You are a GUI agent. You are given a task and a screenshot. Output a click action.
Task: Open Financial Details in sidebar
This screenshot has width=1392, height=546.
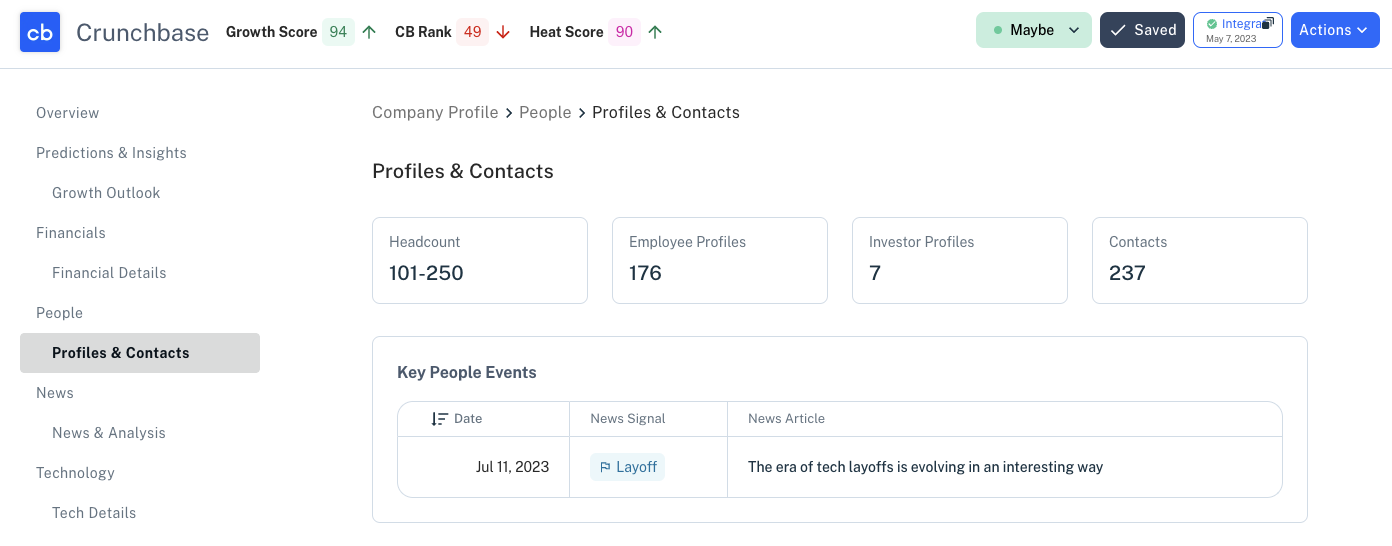pyautogui.click(x=109, y=273)
